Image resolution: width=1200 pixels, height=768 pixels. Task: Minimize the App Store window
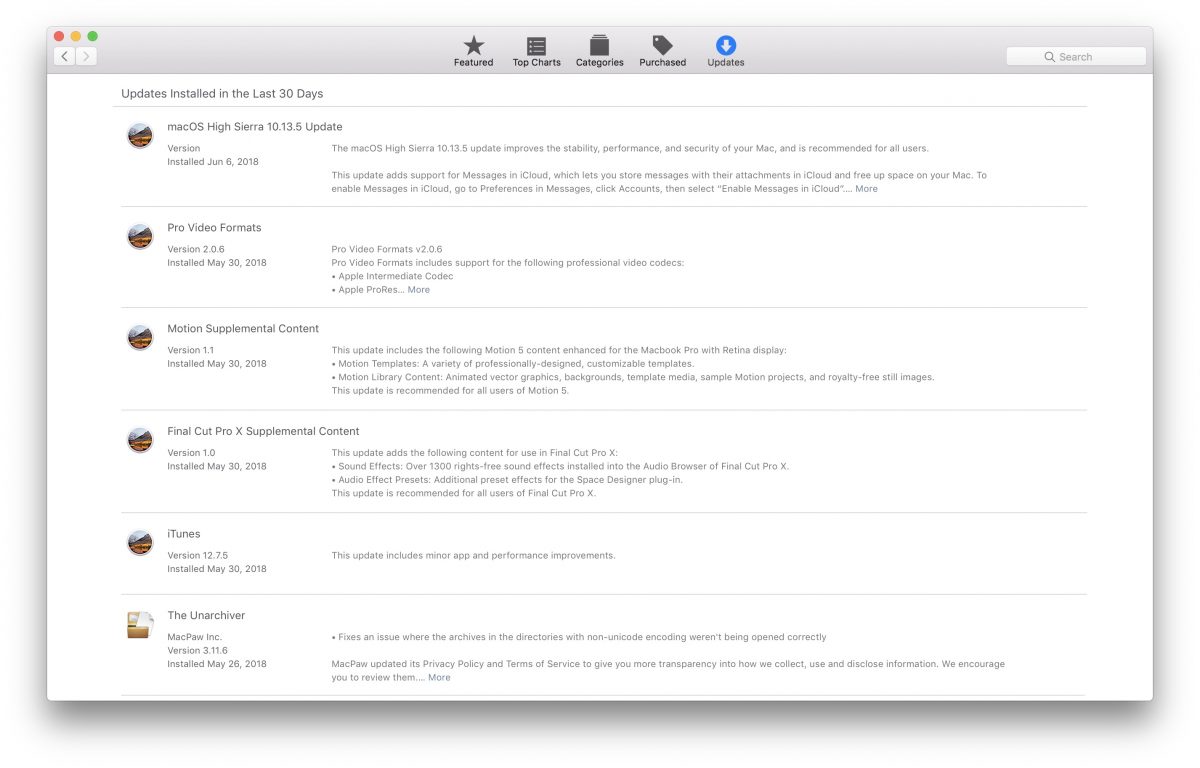click(x=76, y=36)
